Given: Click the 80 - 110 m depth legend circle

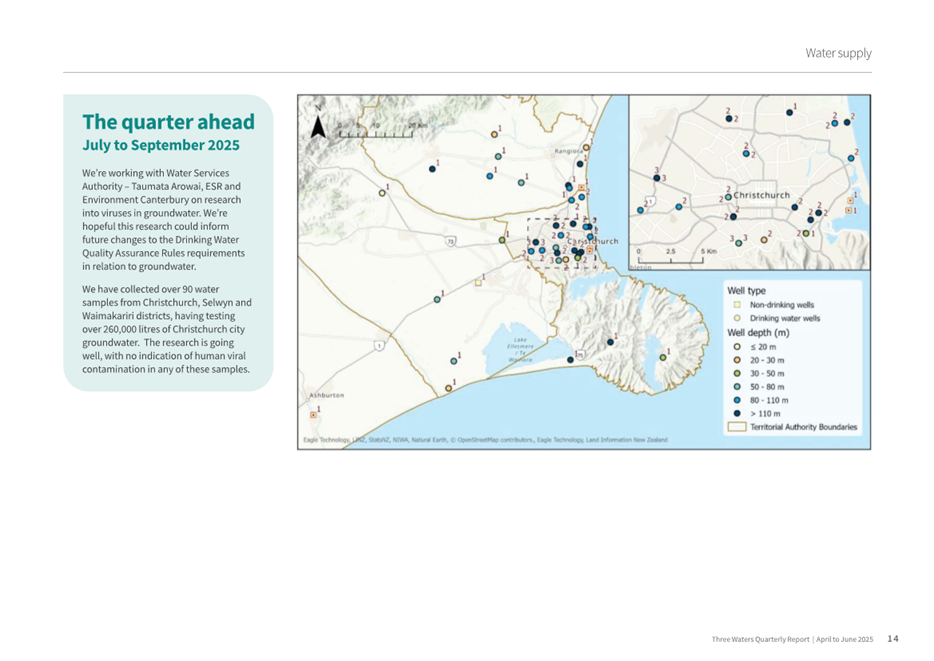Looking at the screenshot, I should pyautogui.click(x=737, y=400).
